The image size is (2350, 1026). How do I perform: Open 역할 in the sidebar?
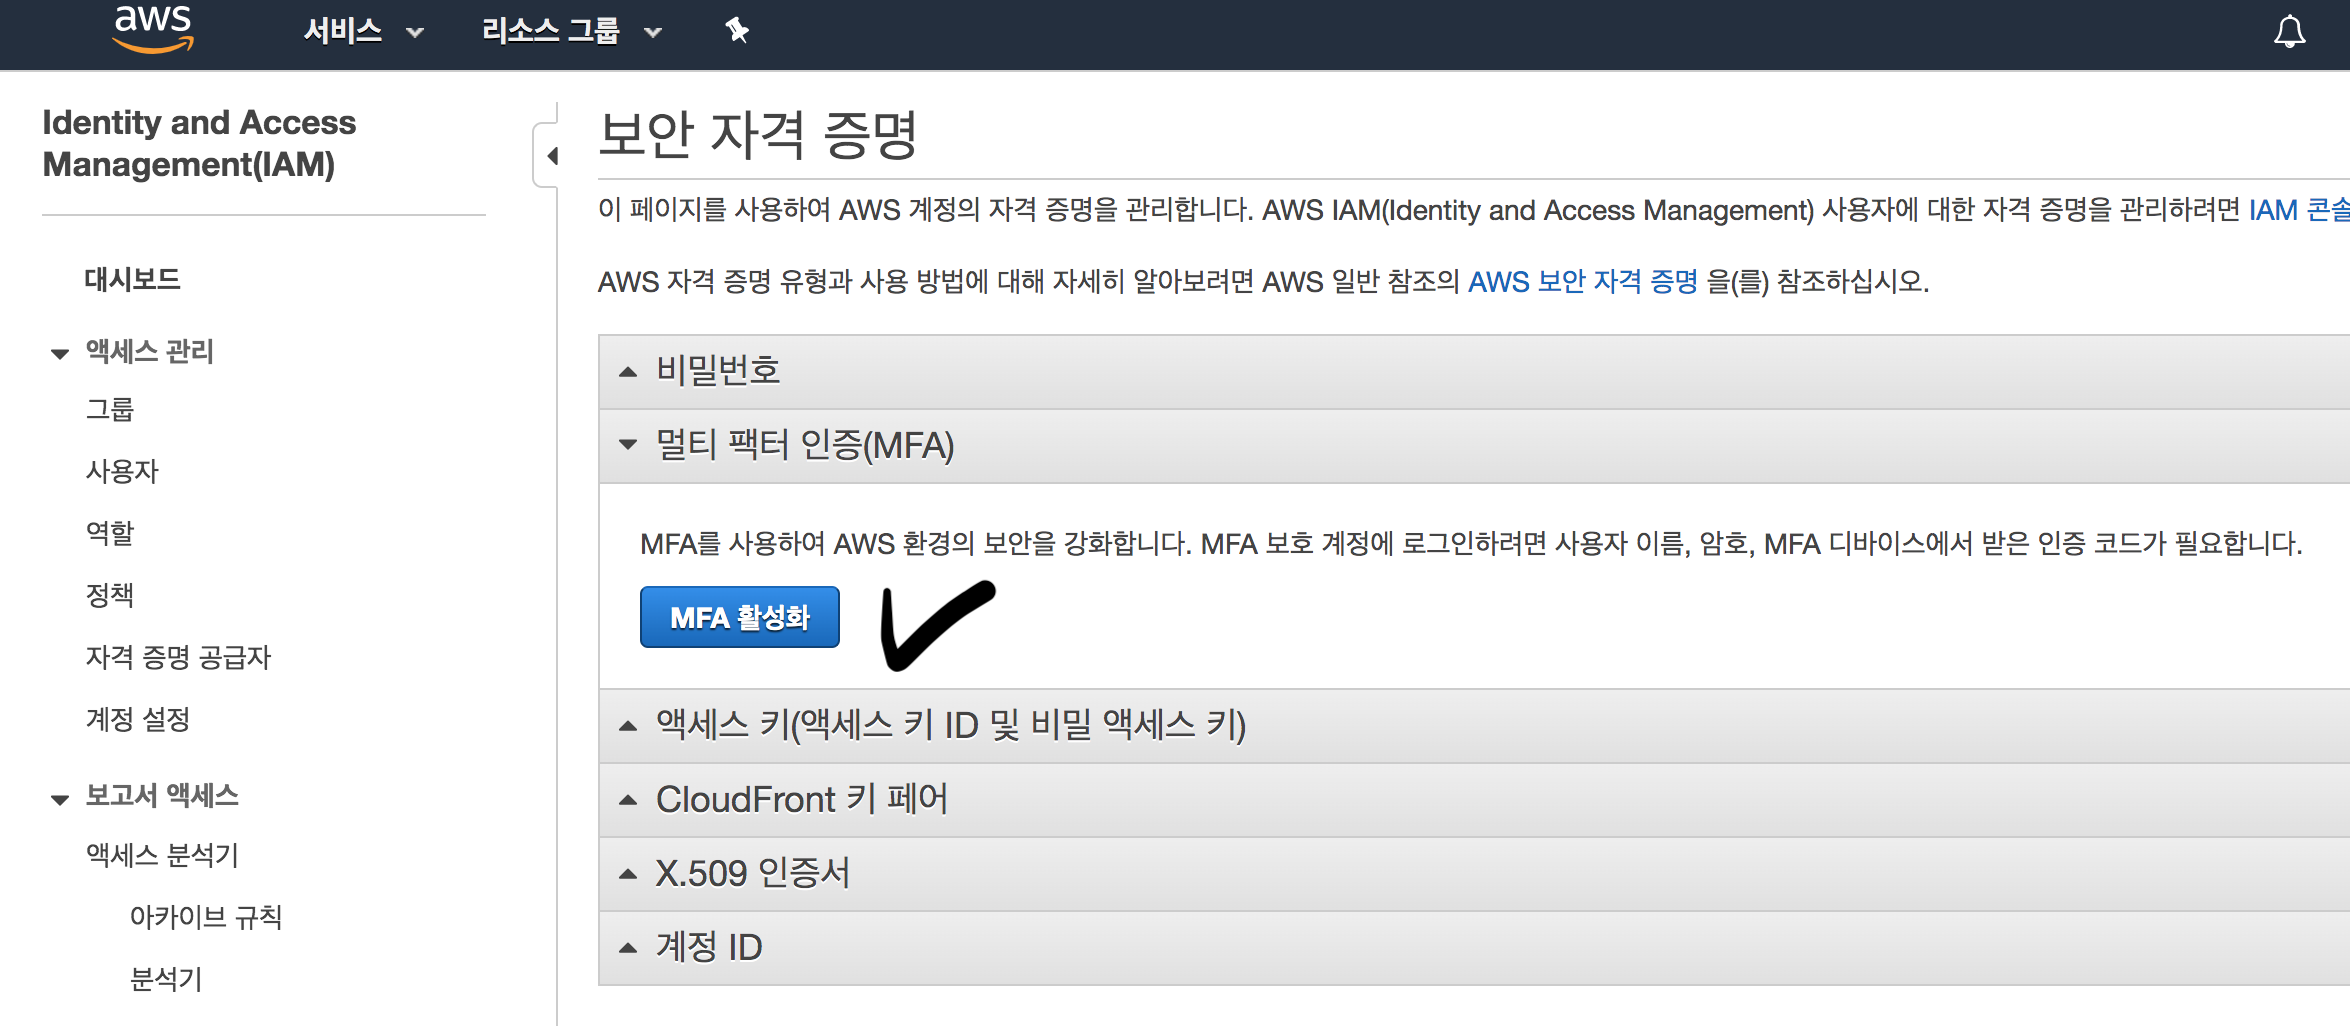click(x=110, y=533)
